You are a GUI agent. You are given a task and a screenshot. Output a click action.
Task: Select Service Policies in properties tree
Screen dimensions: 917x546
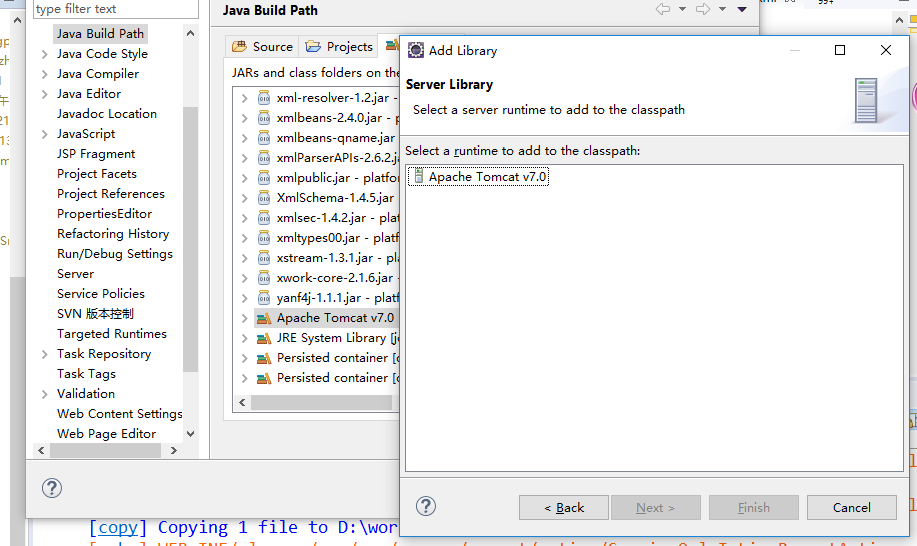coord(101,293)
